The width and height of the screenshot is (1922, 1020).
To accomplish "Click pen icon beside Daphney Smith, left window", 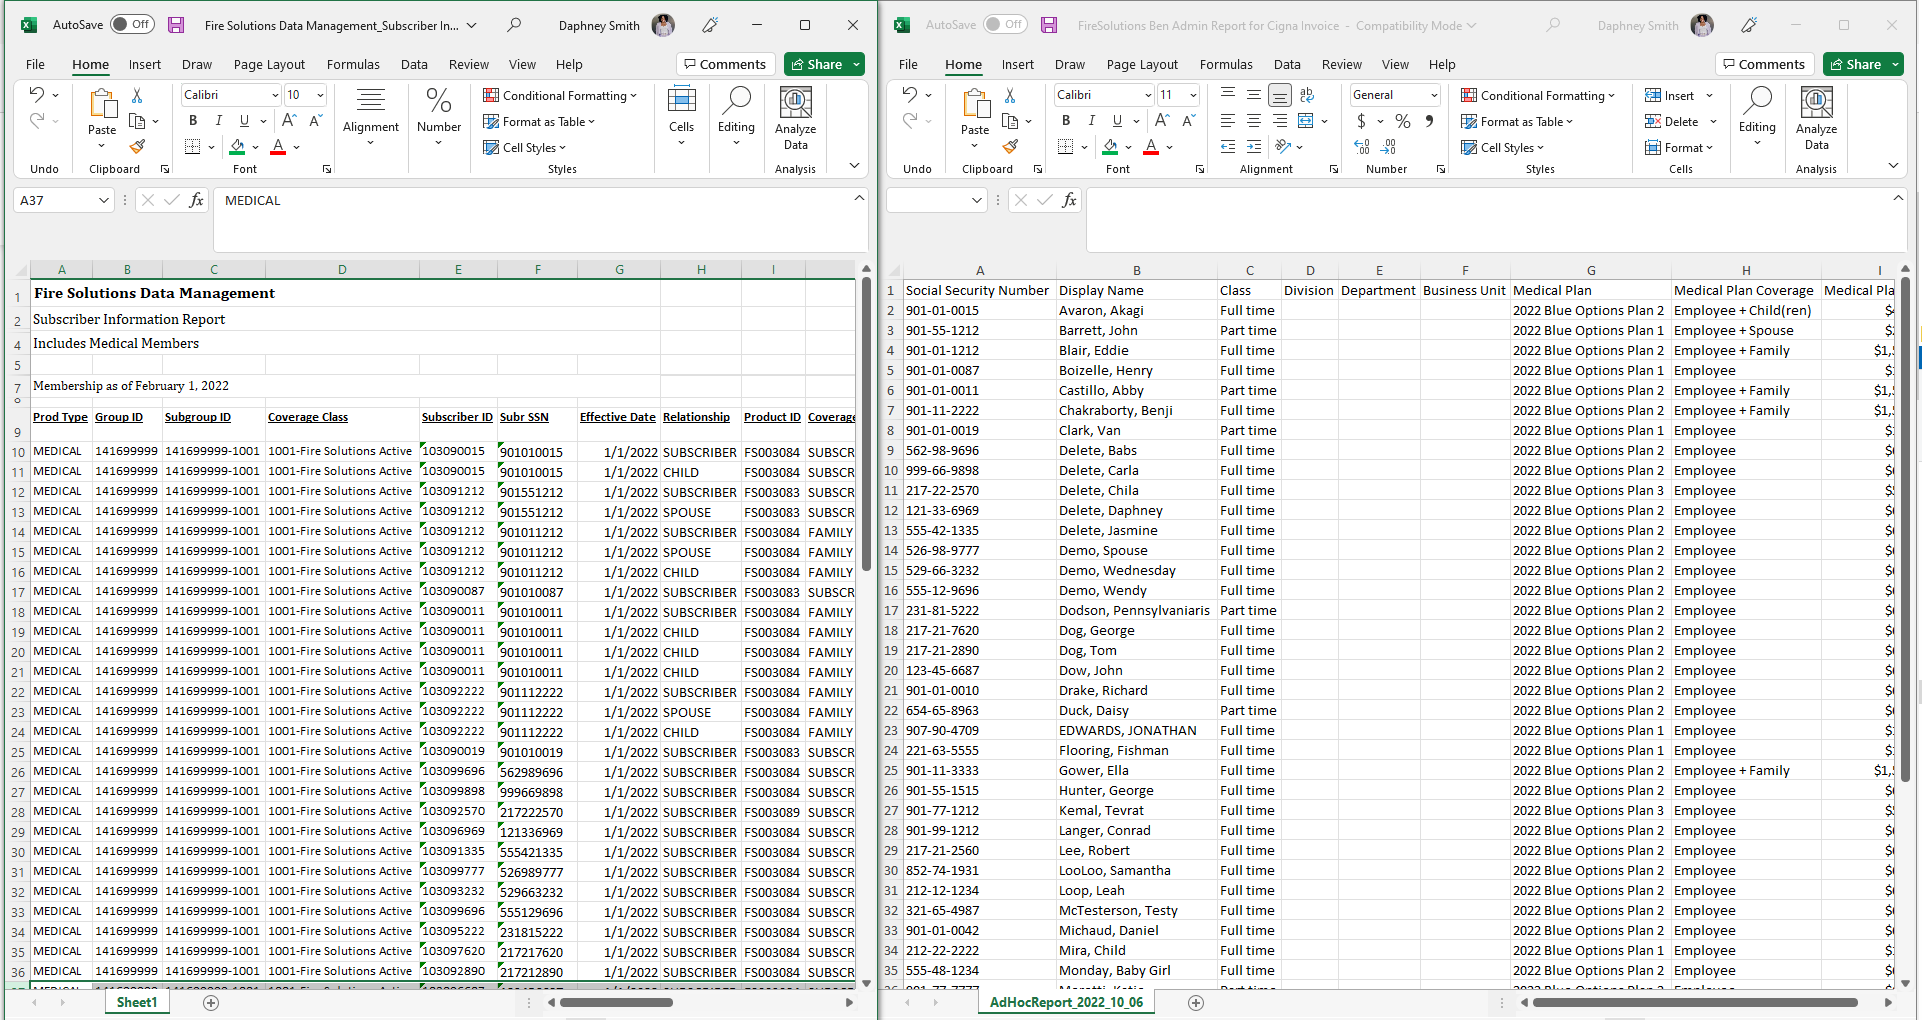I will [x=710, y=25].
